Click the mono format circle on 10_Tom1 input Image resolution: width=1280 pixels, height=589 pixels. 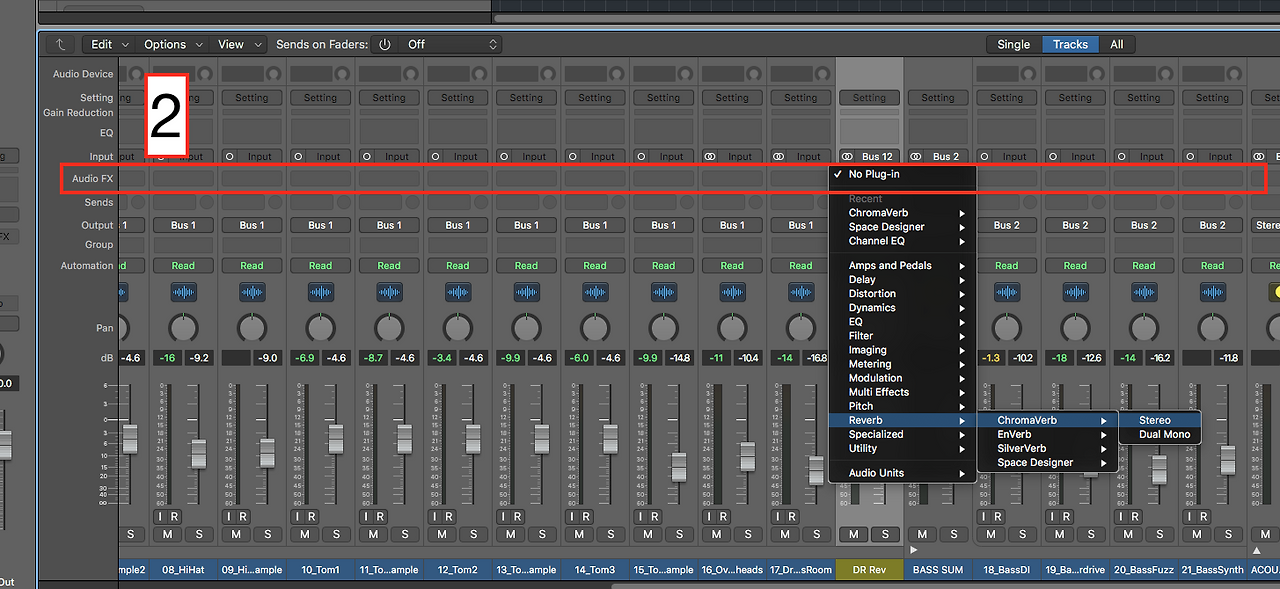[298, 156]
